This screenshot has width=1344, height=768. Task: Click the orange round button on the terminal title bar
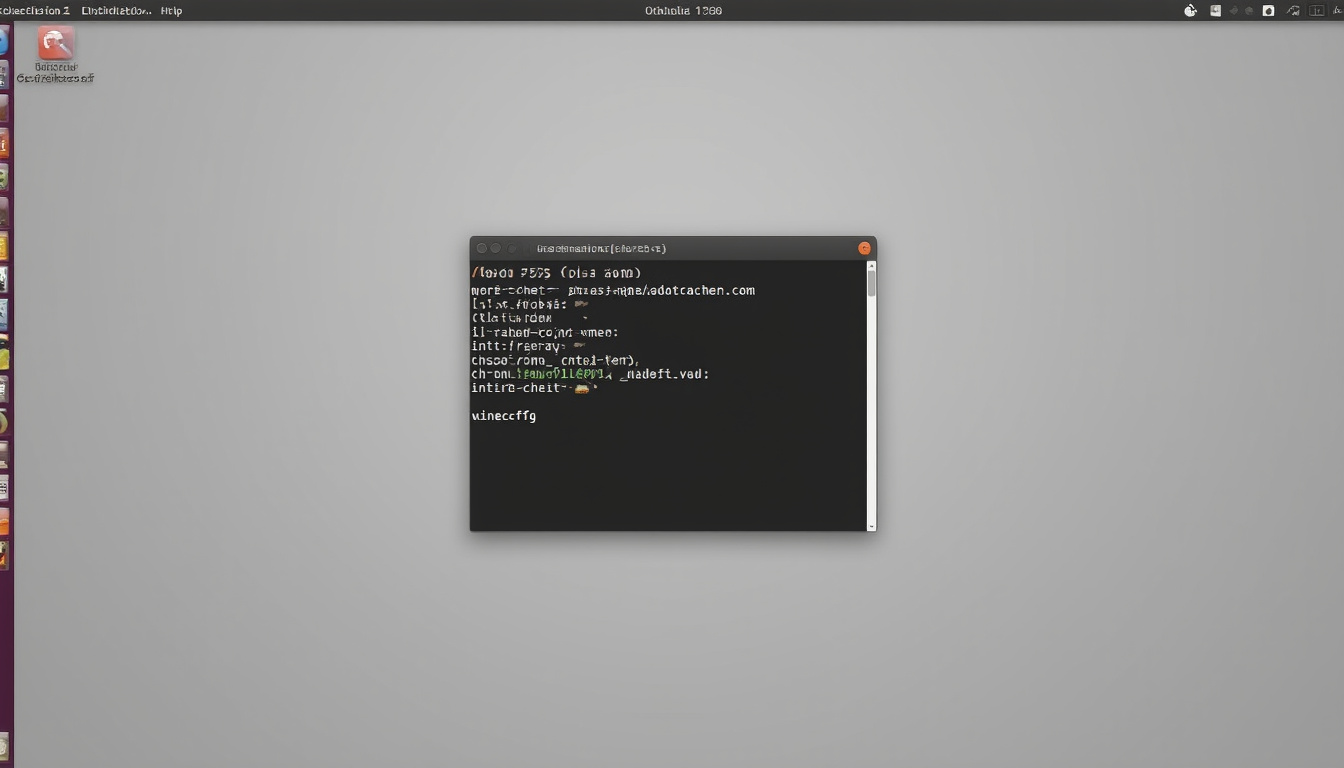click(864, 248)
